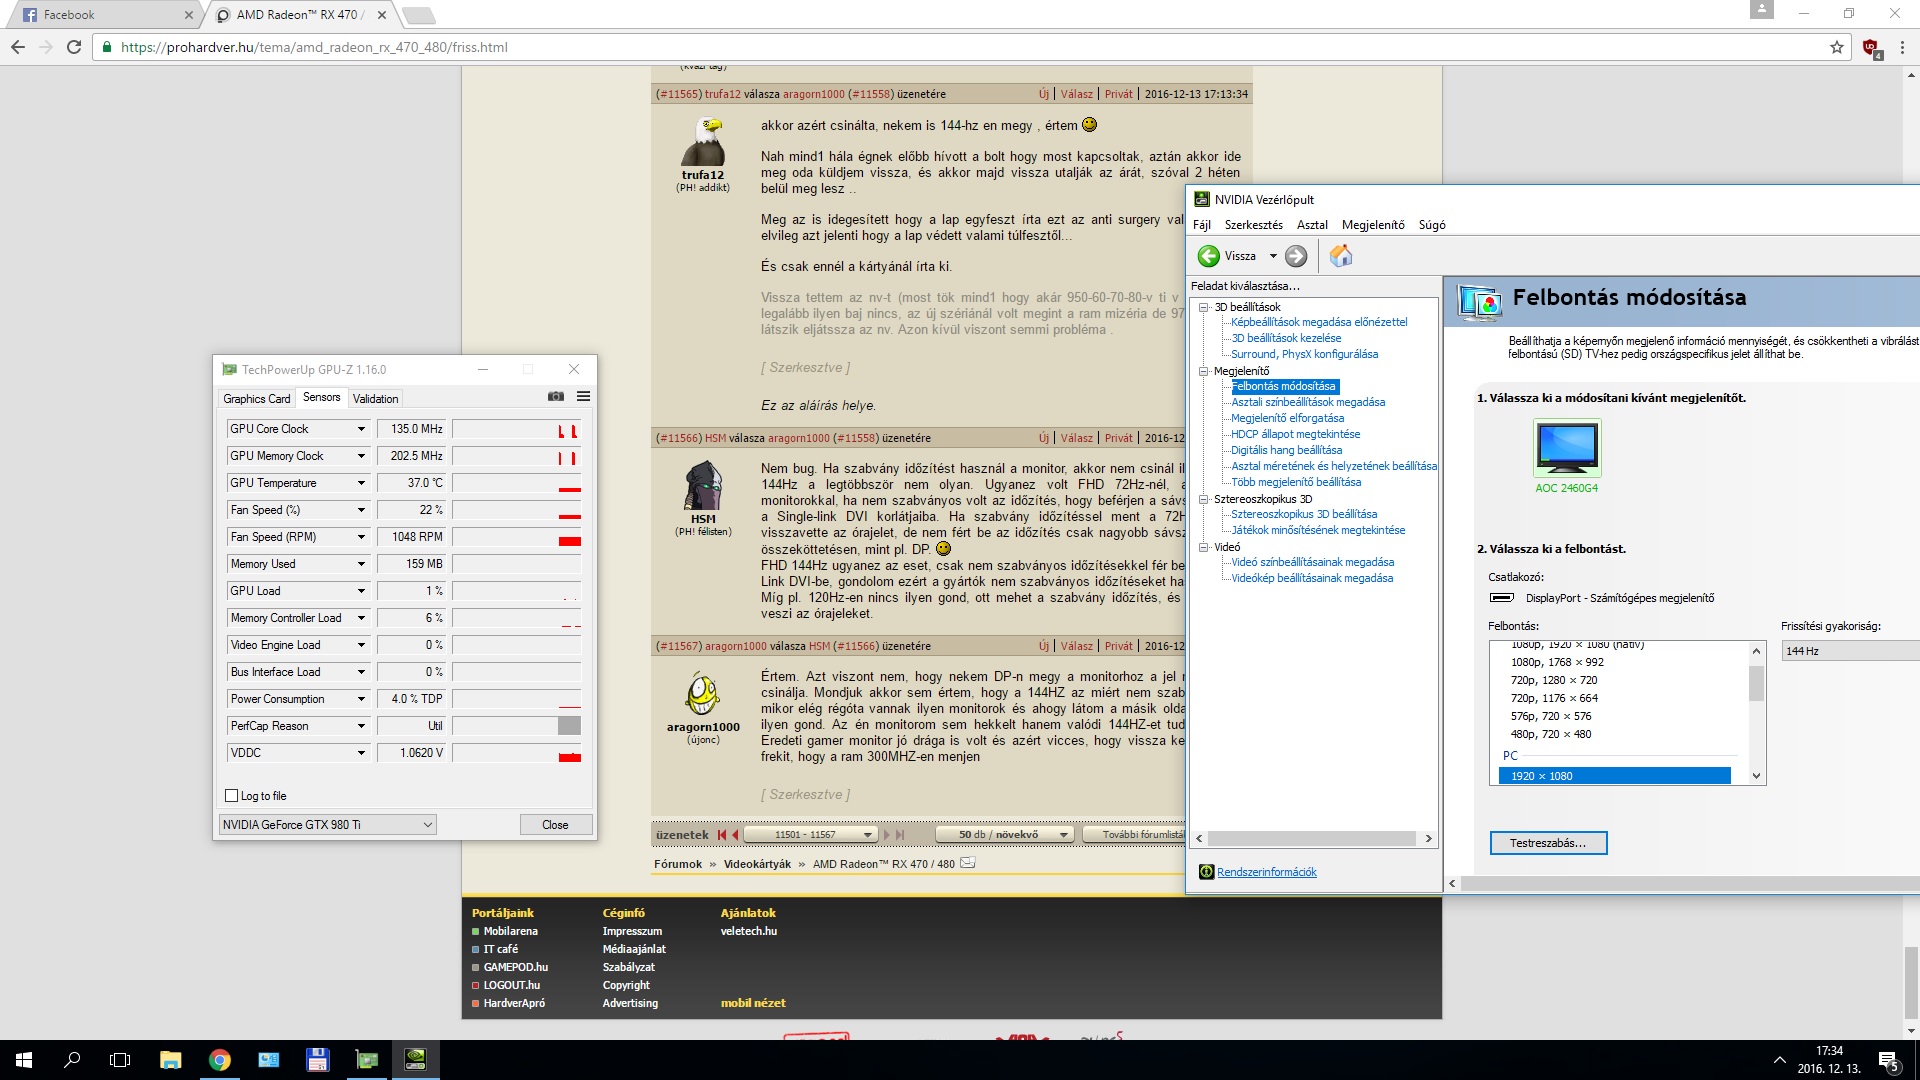The image size is (1920, 1080).
Task: Click the NVIDIA control panel Forward arrow
Action: tap(1296, 257)
